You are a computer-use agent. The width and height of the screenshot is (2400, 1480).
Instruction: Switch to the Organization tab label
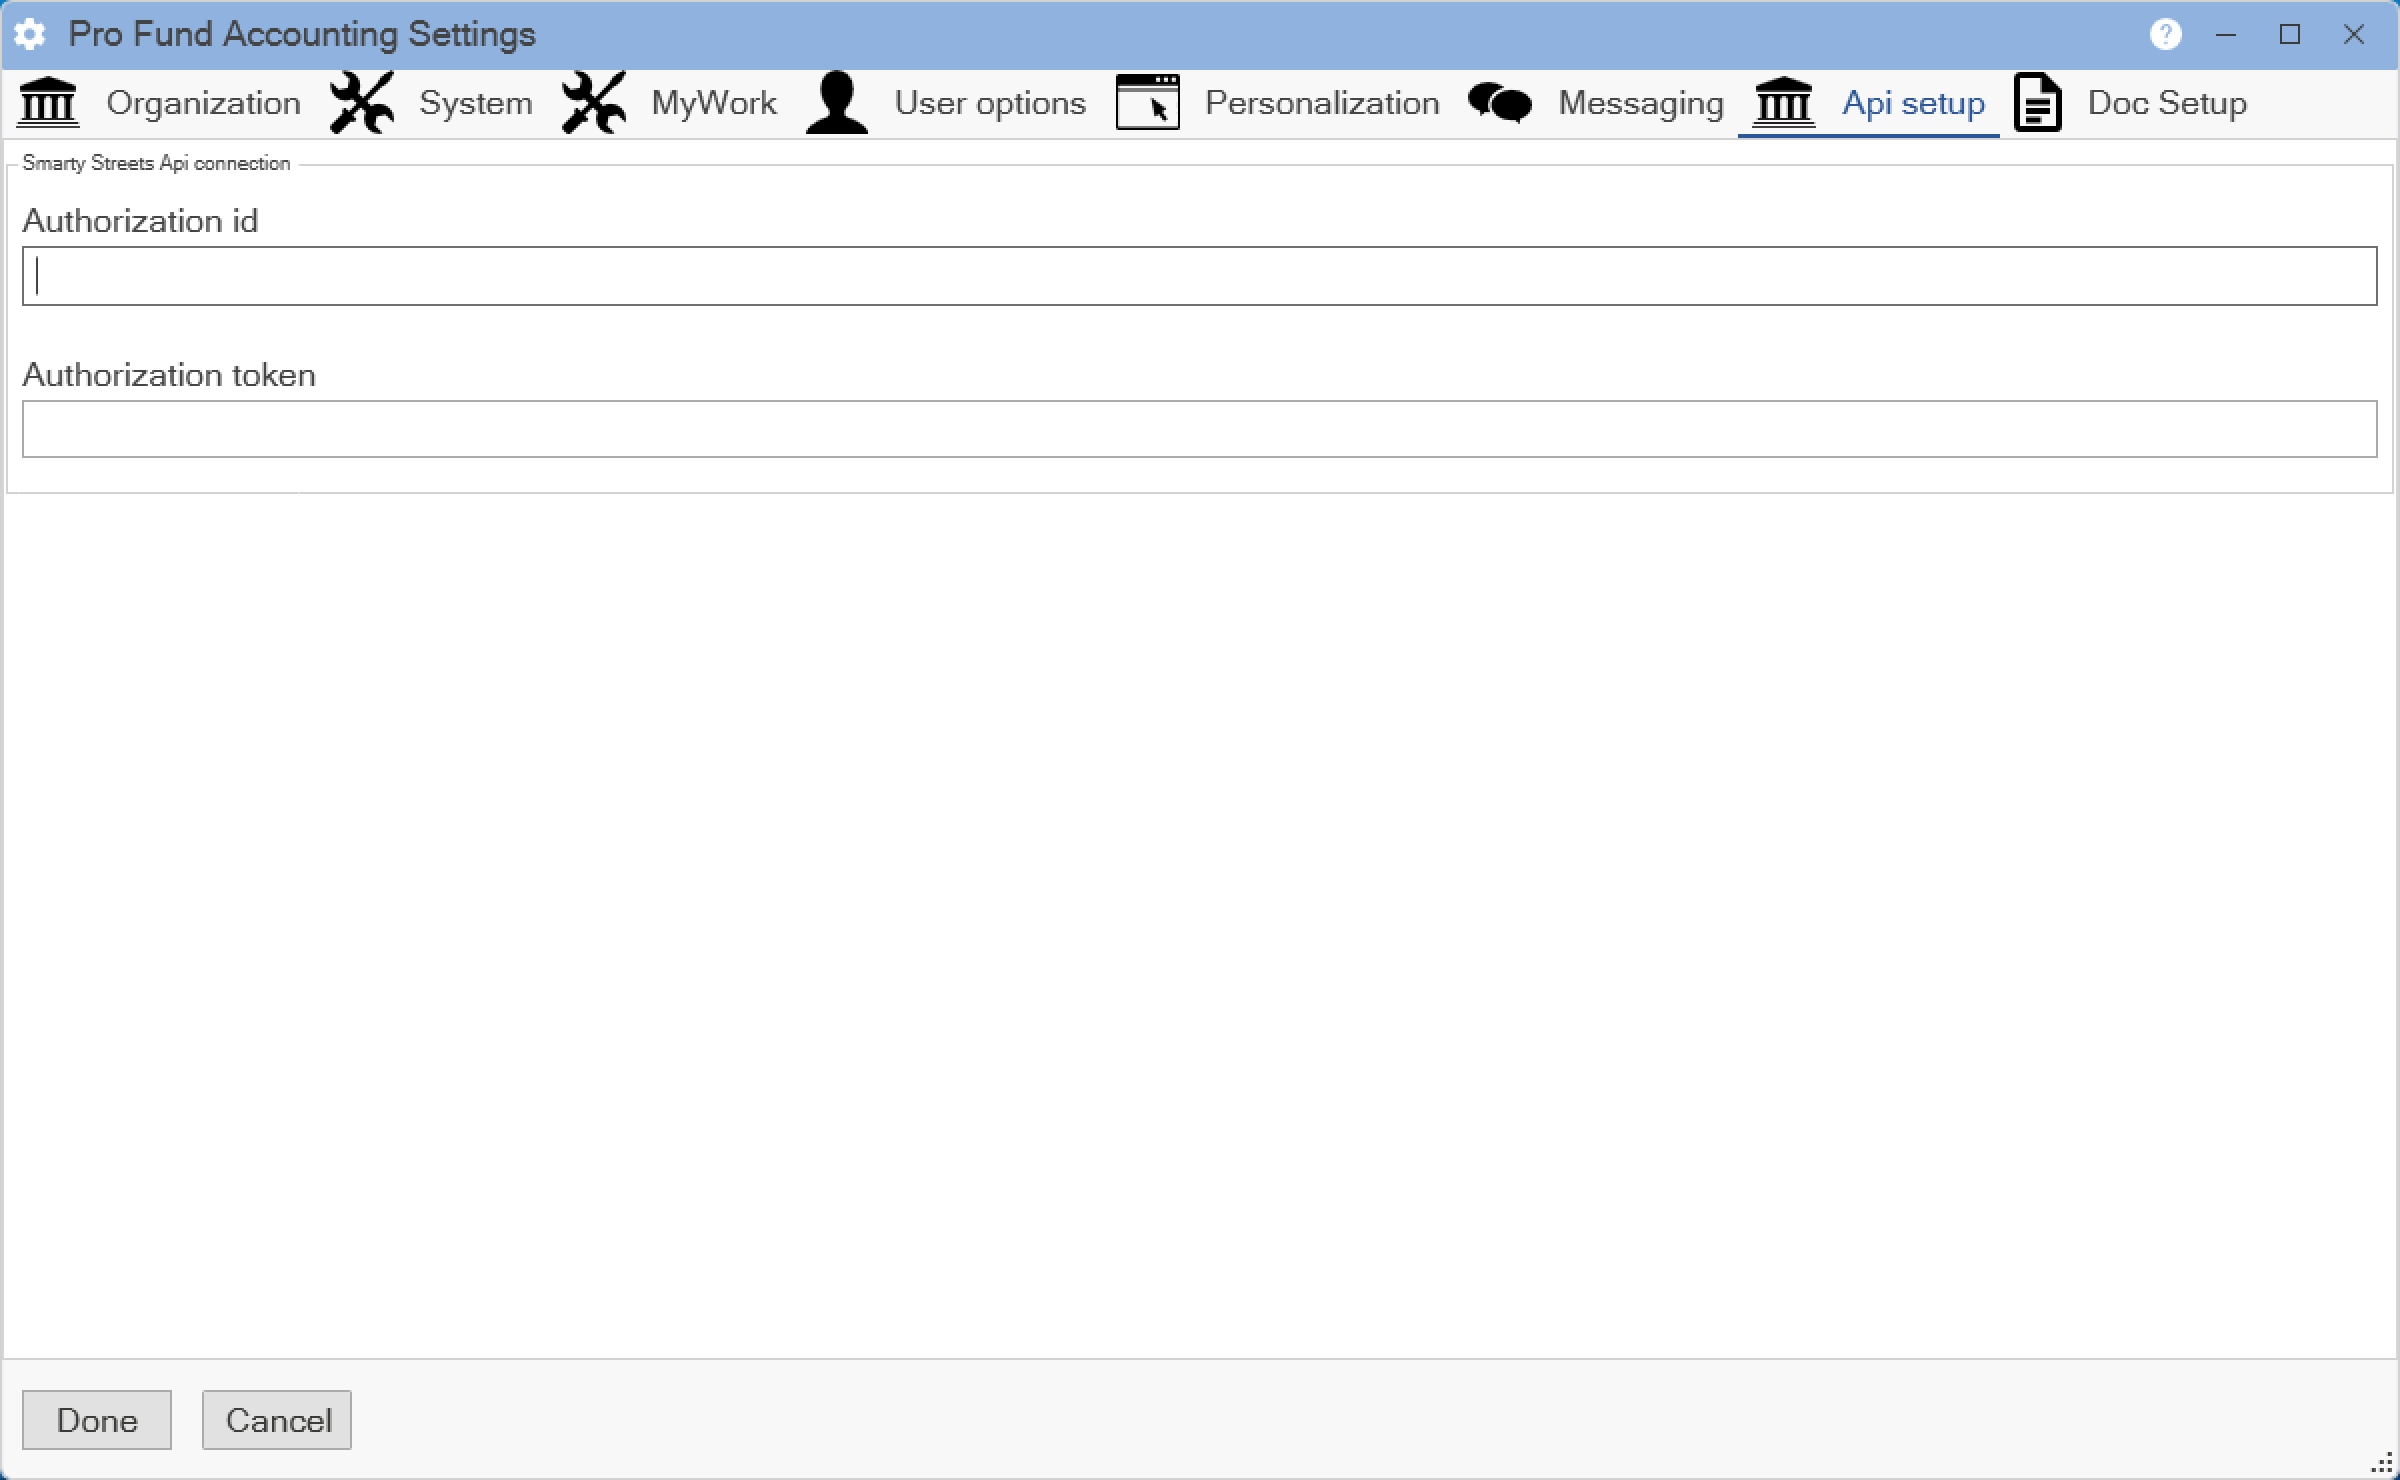(x=203, y=103)
